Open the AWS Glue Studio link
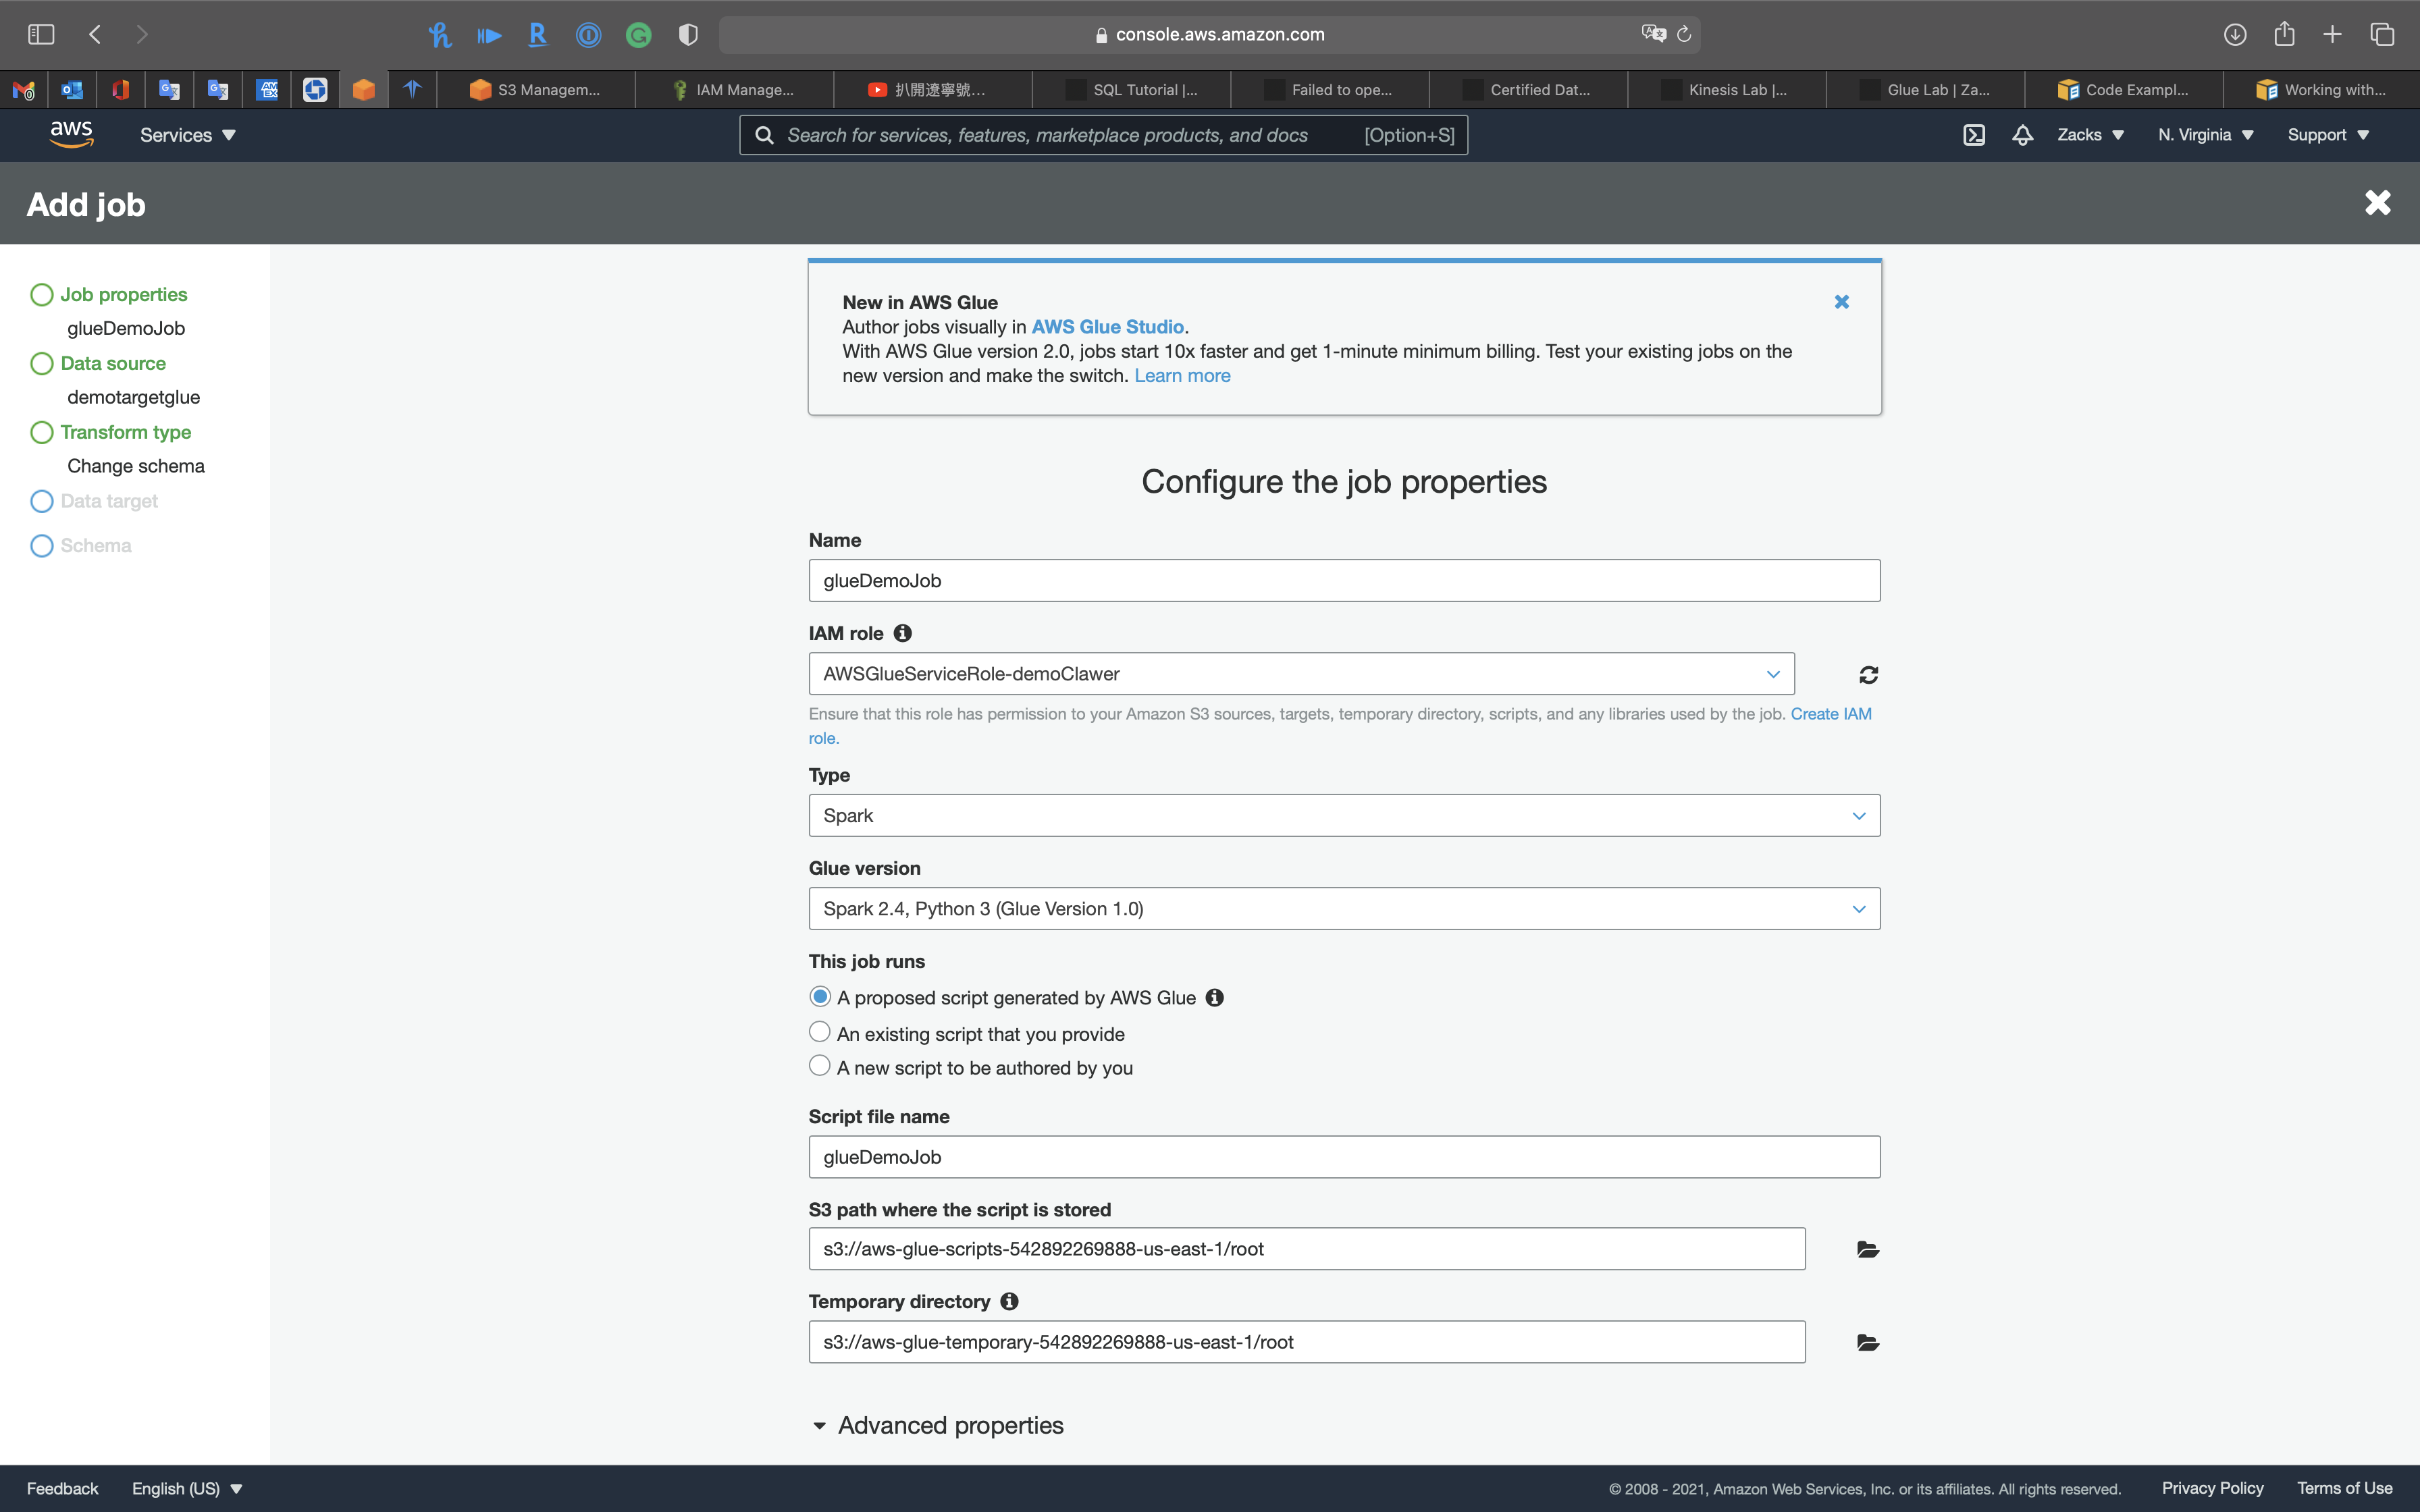The image size is (2420, 1512). click(1107, 327)
